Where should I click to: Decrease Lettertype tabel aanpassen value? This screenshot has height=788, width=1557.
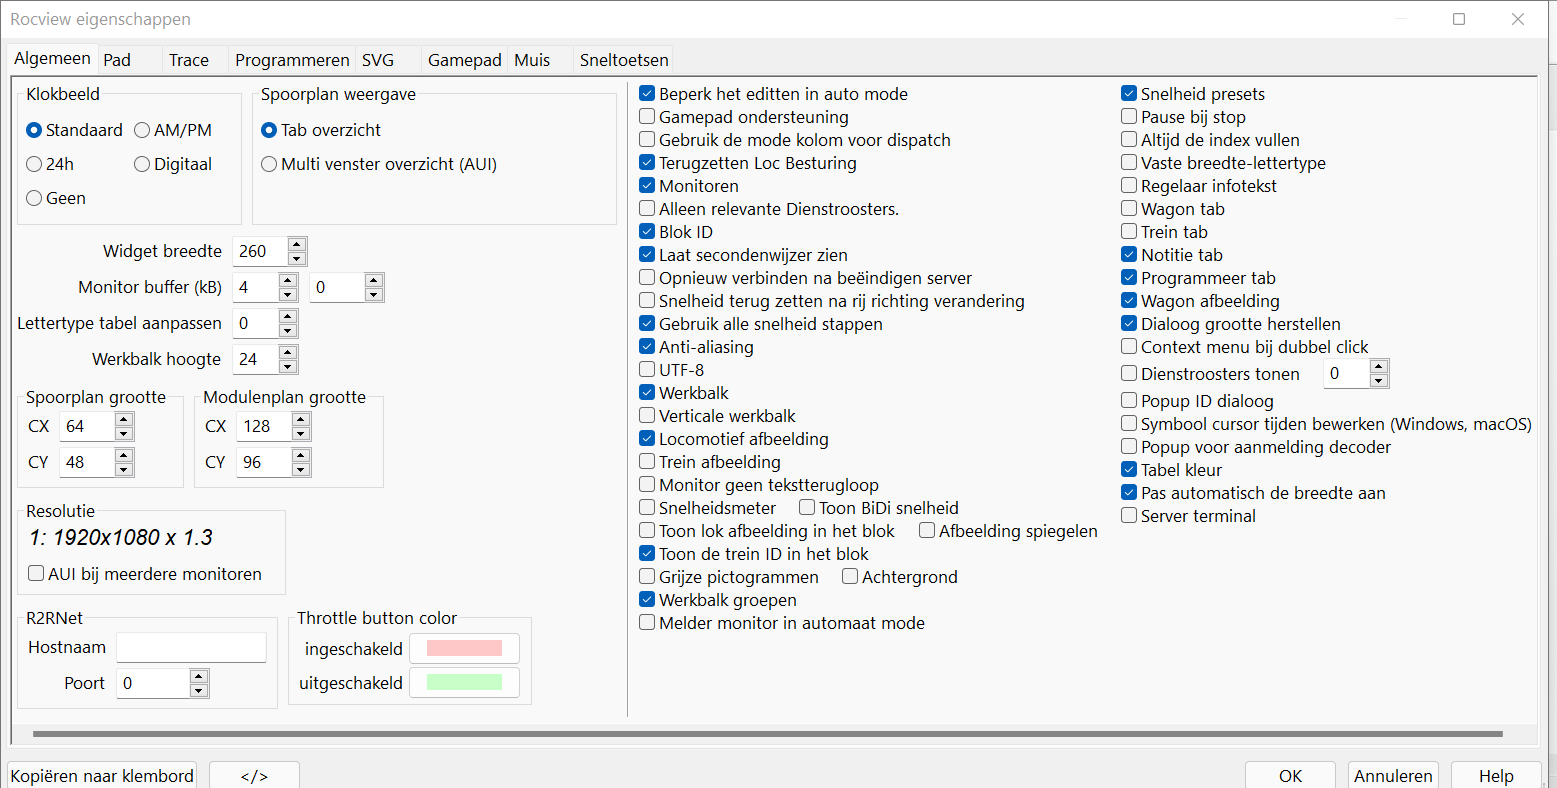[x=288, y=330]
